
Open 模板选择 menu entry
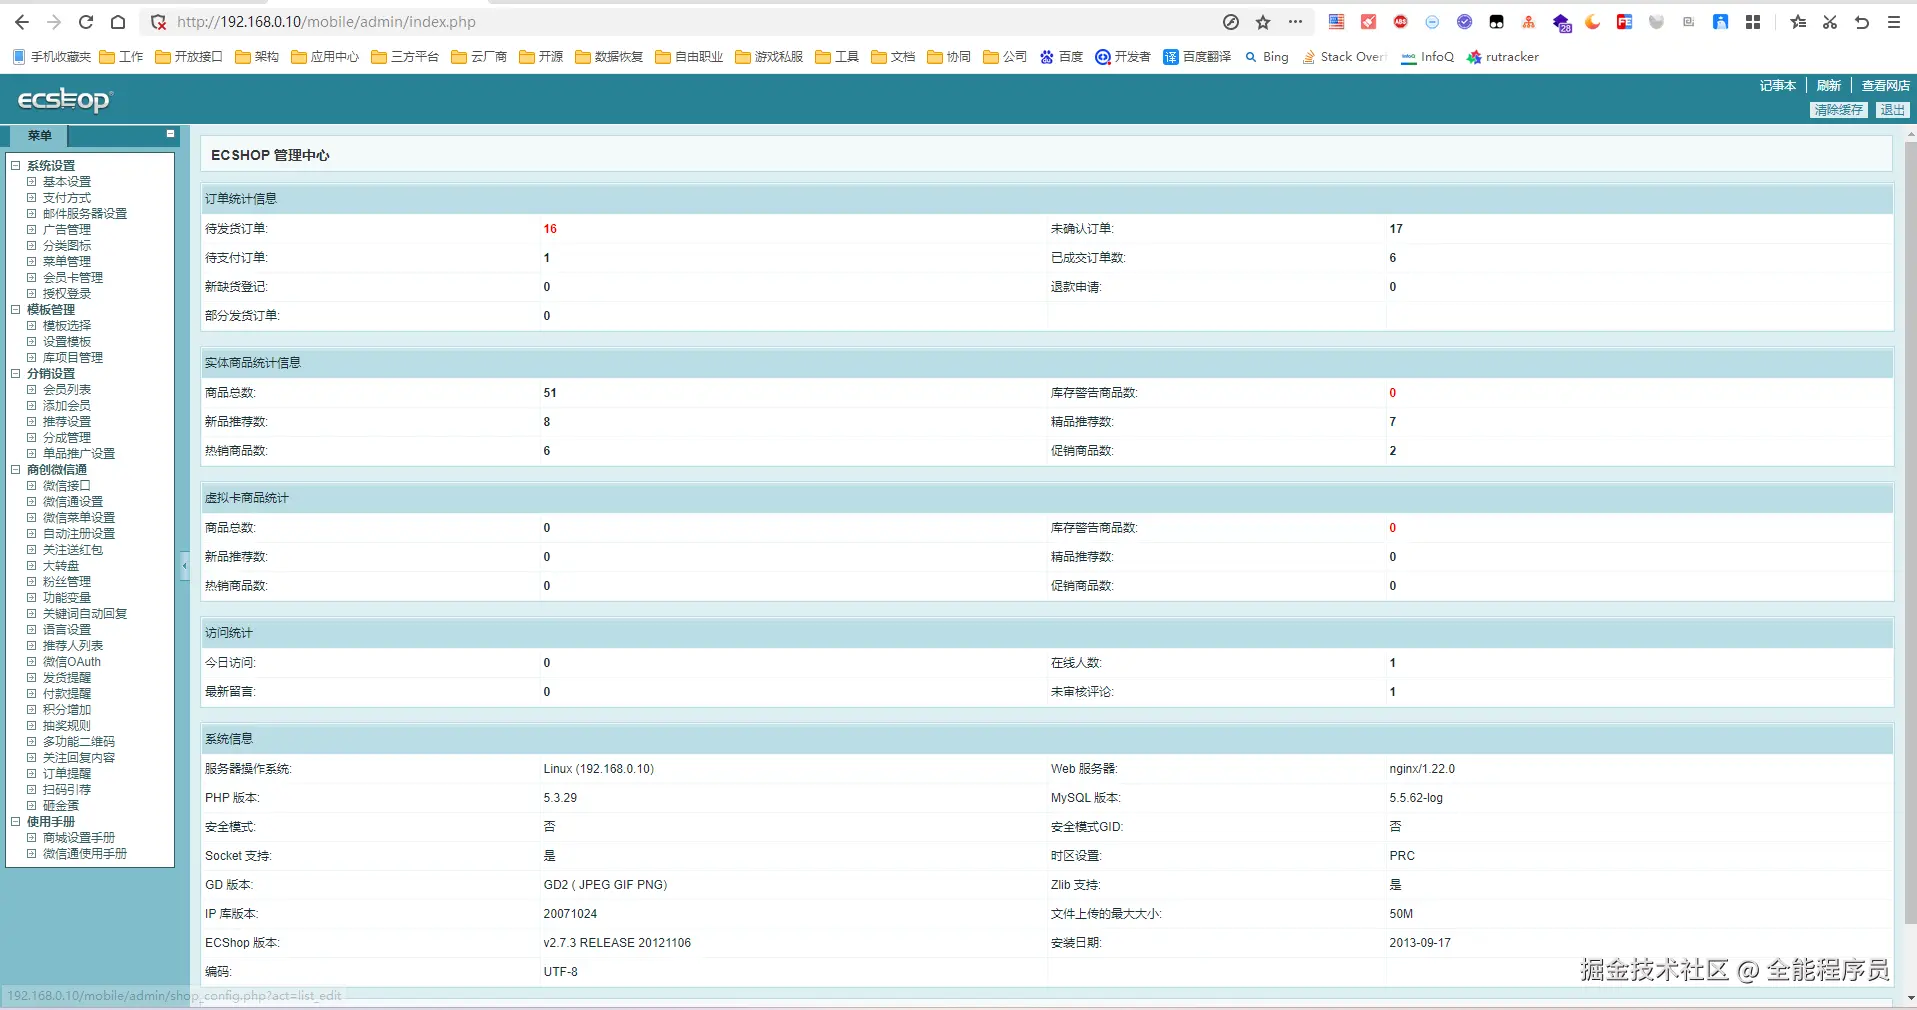coord(67,326)
